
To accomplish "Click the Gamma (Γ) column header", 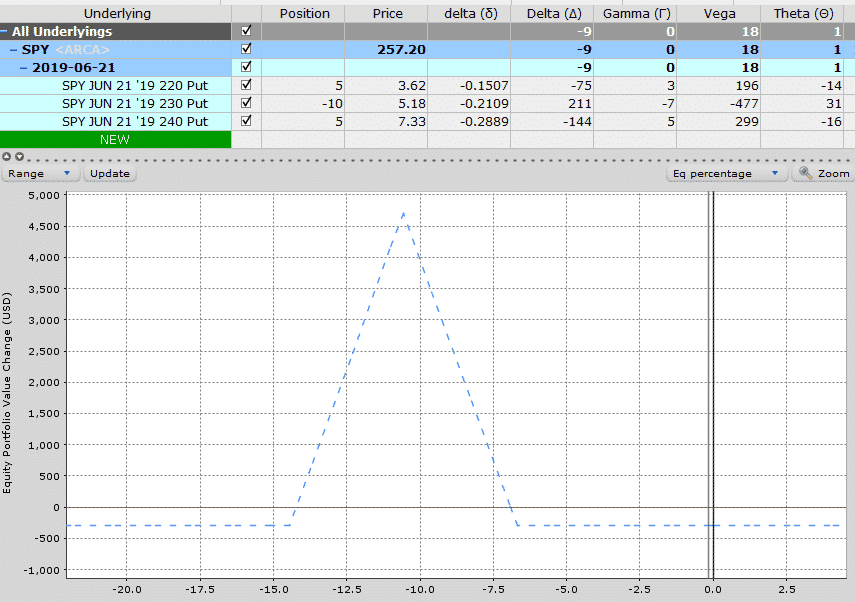I will tap(636, 14).
